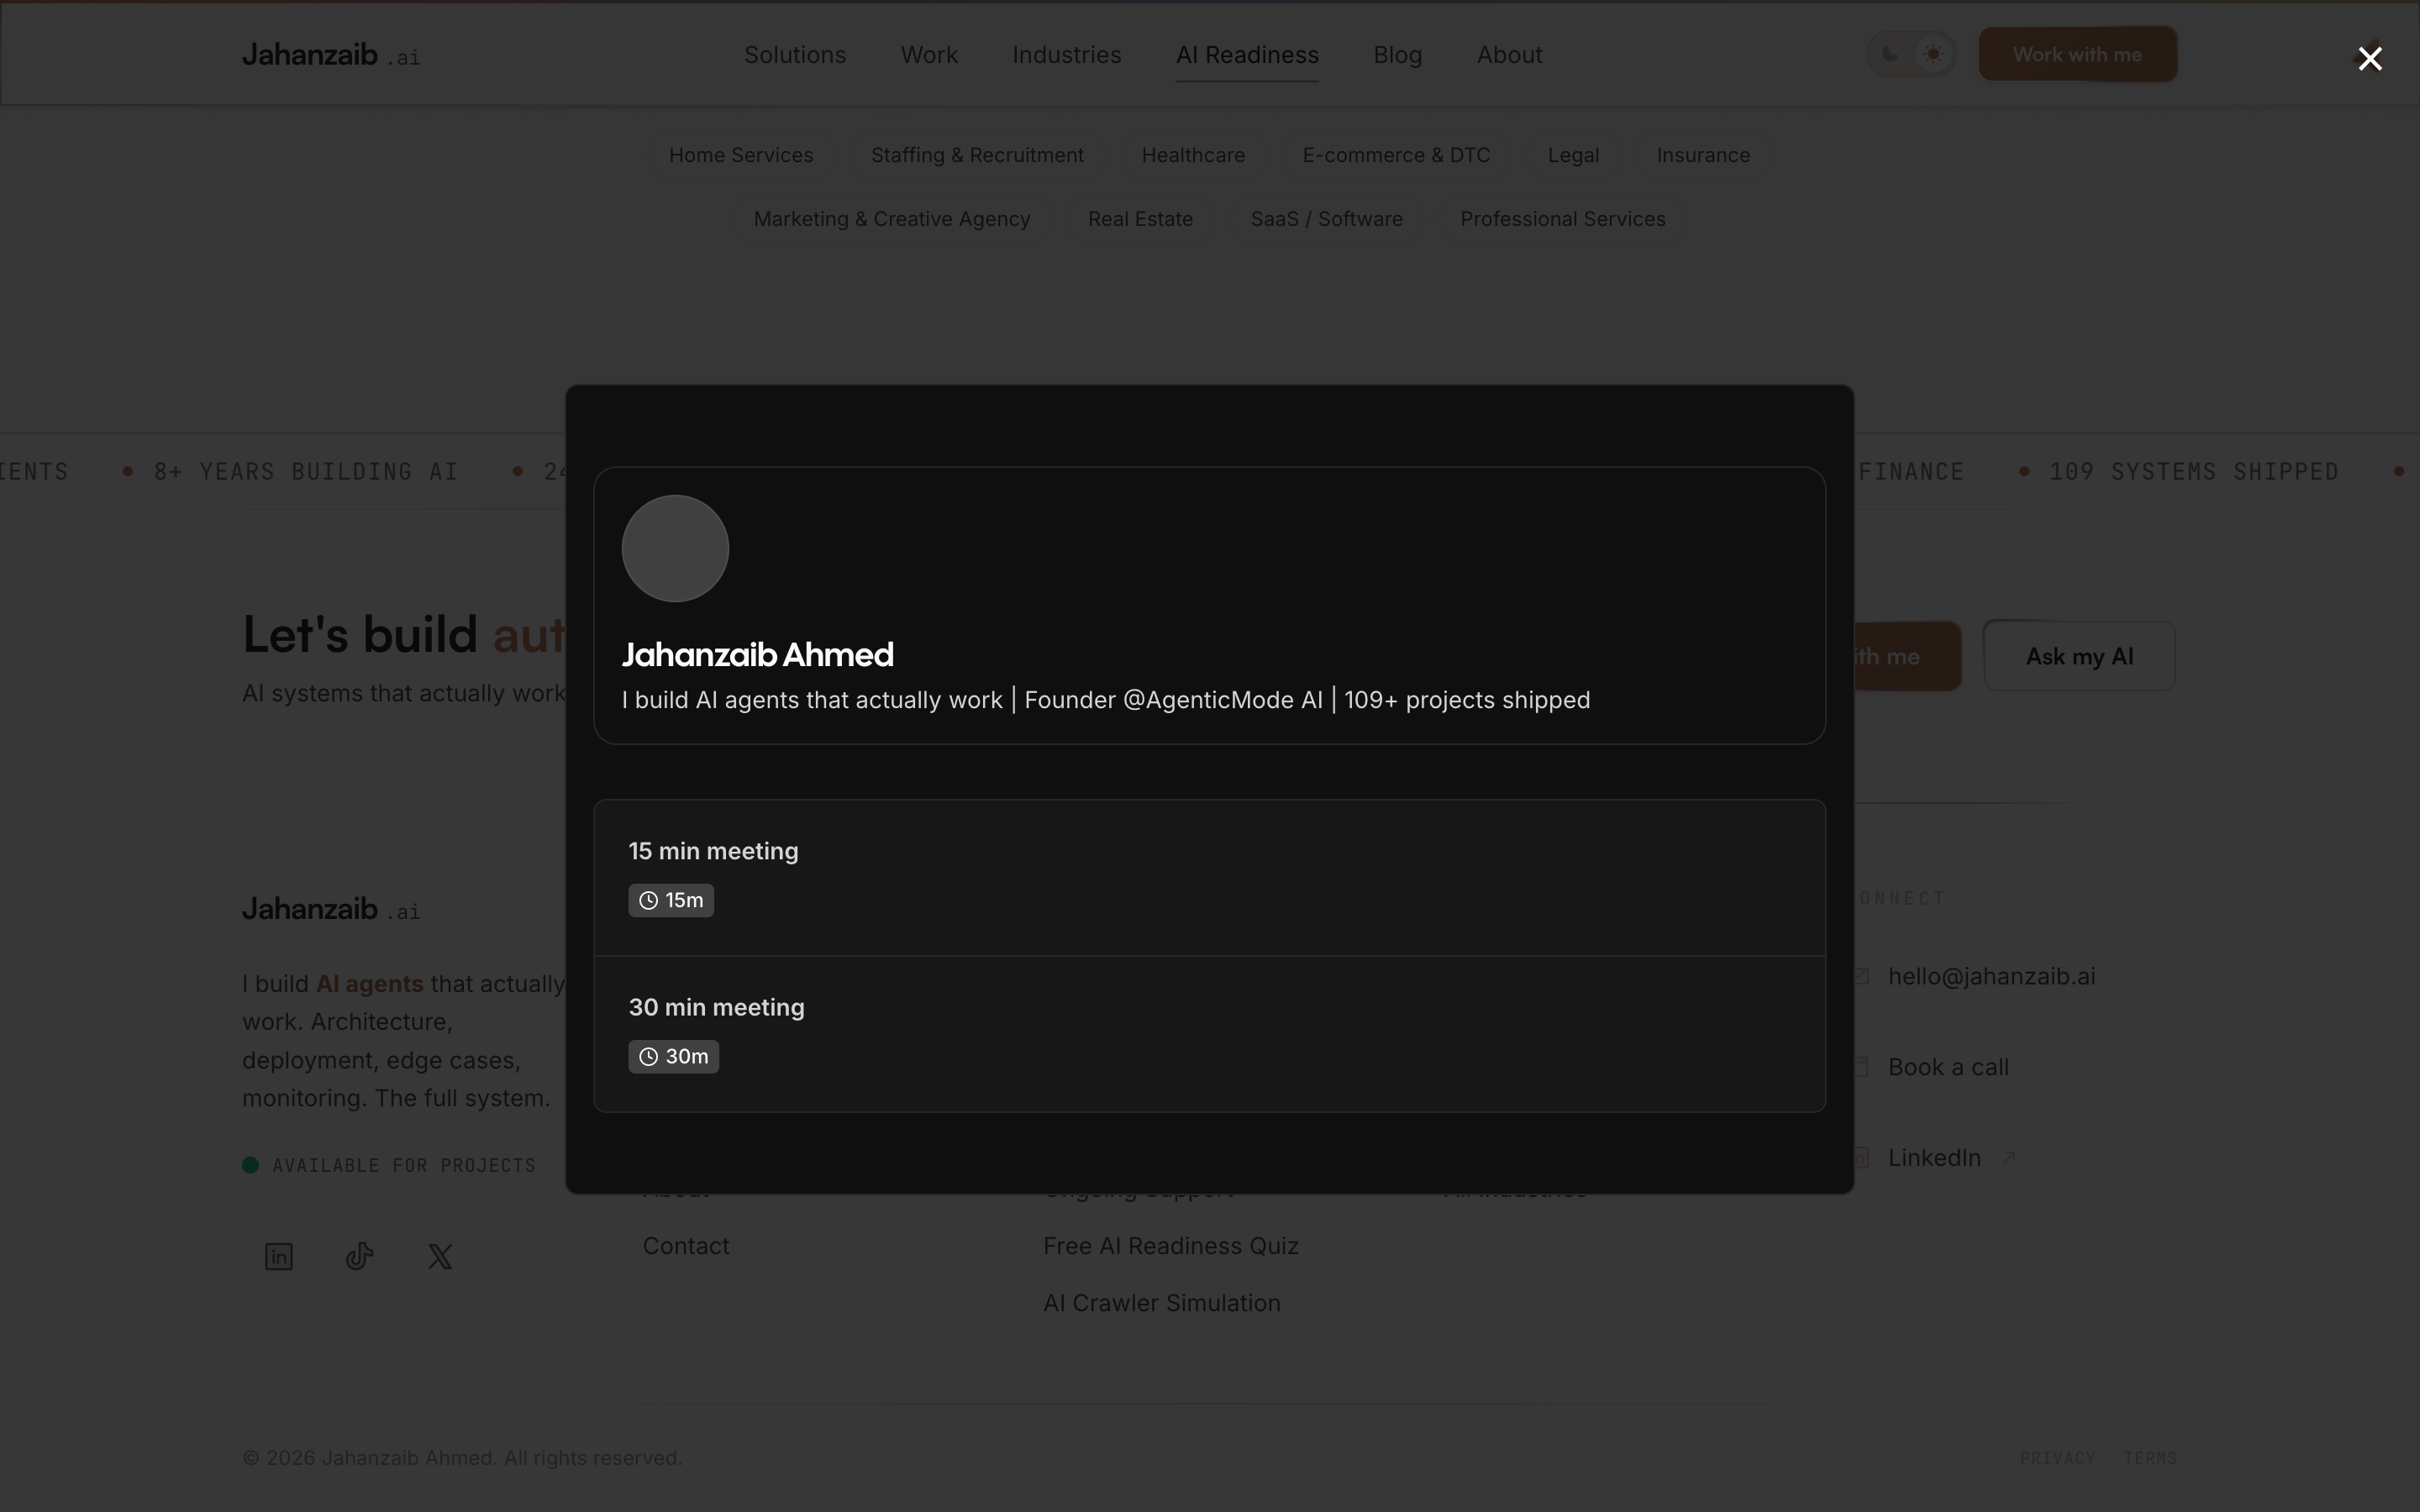The image size is (2420, 1512).
Task: Click Jahanzaib Ahmed's profile avatar
Action: pyautogui.click(x=675, y=548)
